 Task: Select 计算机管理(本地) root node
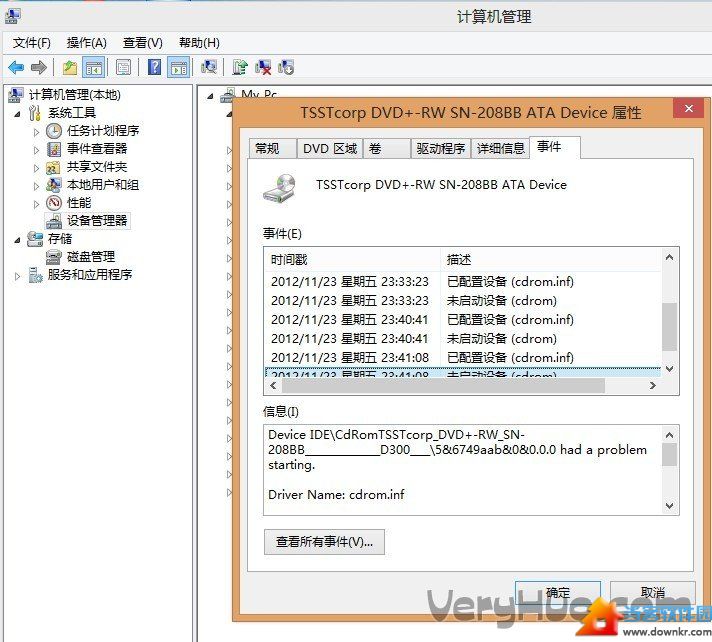pos(74,94)
